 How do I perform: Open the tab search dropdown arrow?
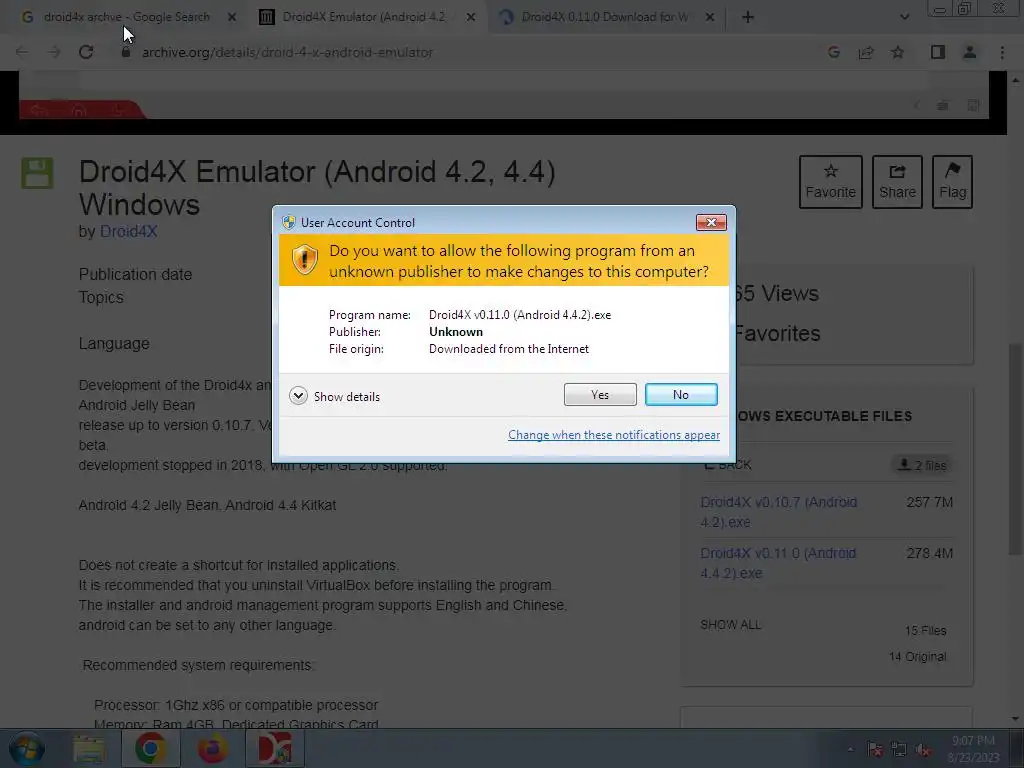pyautogui.click(x=904, y=17)
